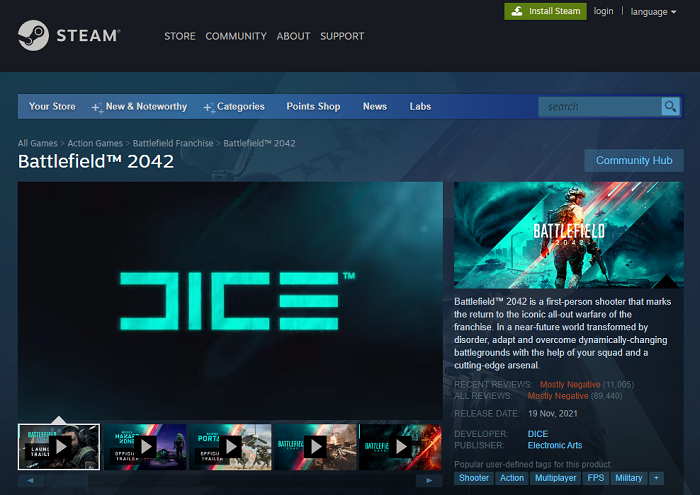Click the Install Steam download button

pos(545,11)
